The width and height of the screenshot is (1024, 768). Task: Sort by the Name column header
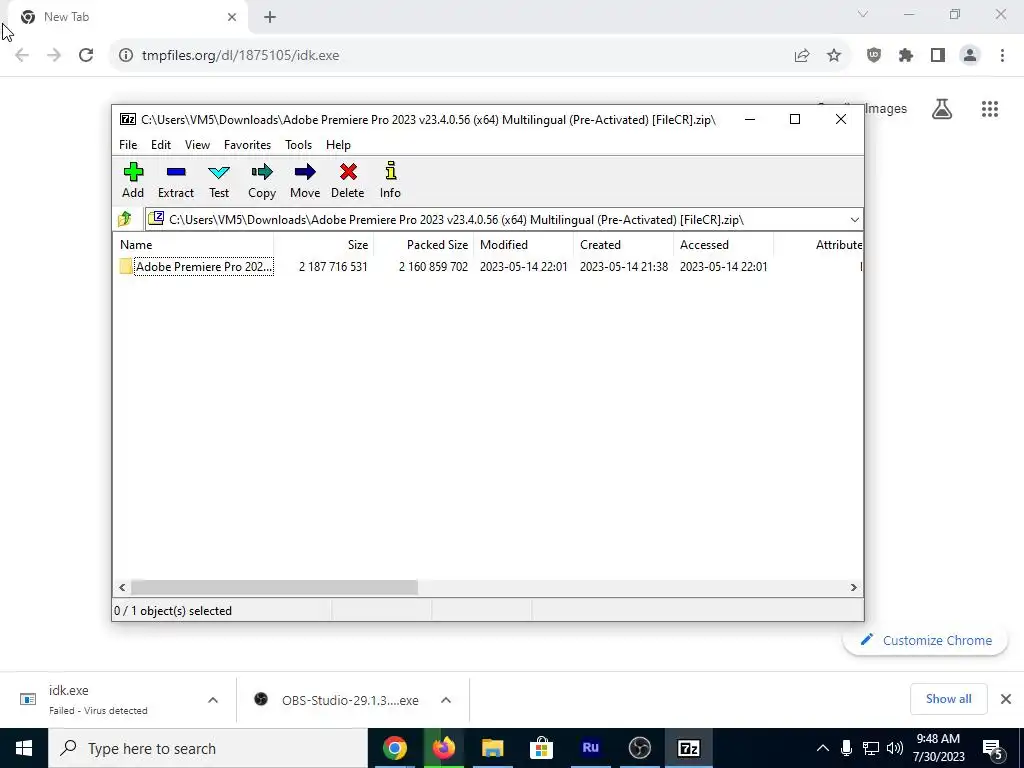[x=195, y=245]
